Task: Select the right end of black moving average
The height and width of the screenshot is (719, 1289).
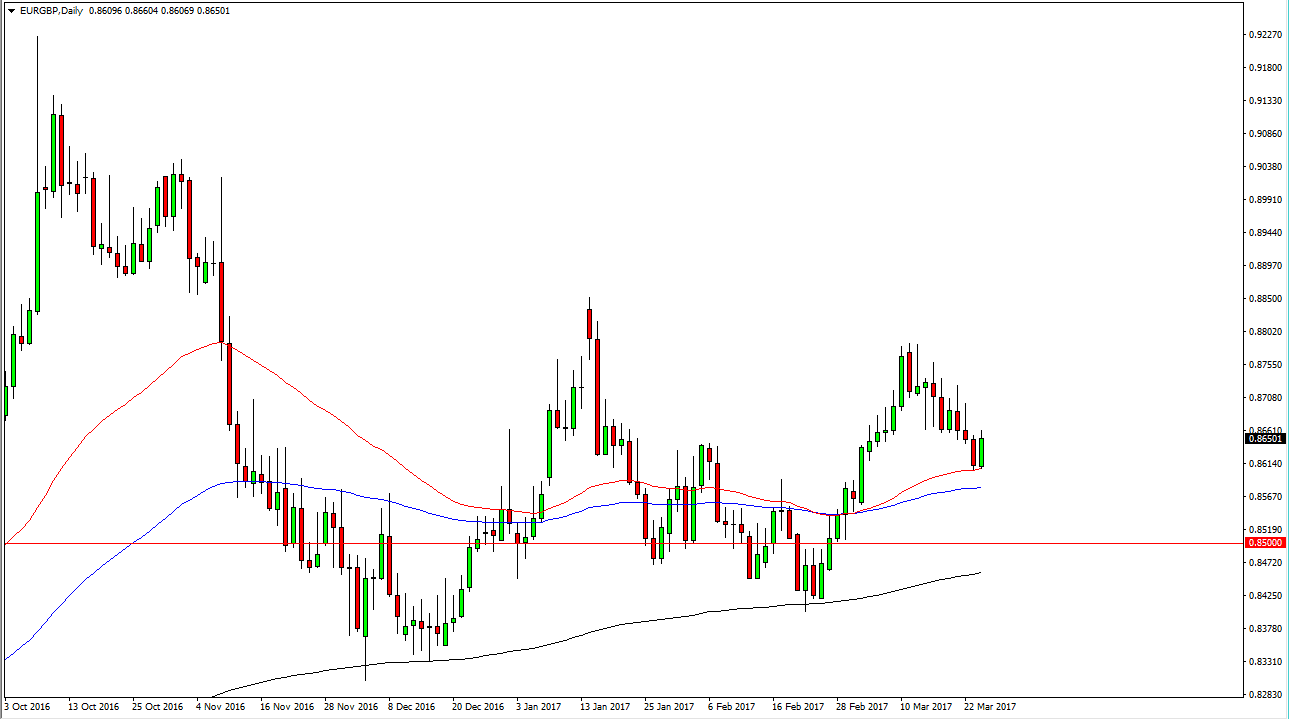Action: pyautogui.click(x=979, y=572)
